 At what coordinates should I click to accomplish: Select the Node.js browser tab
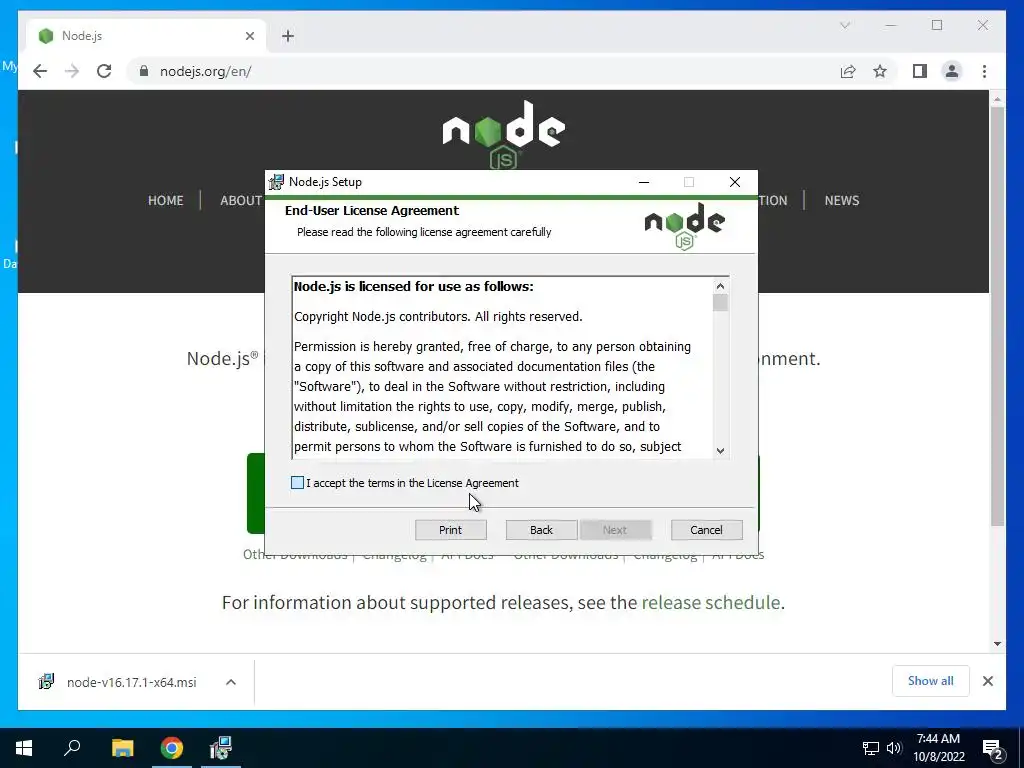pos(146,36)
